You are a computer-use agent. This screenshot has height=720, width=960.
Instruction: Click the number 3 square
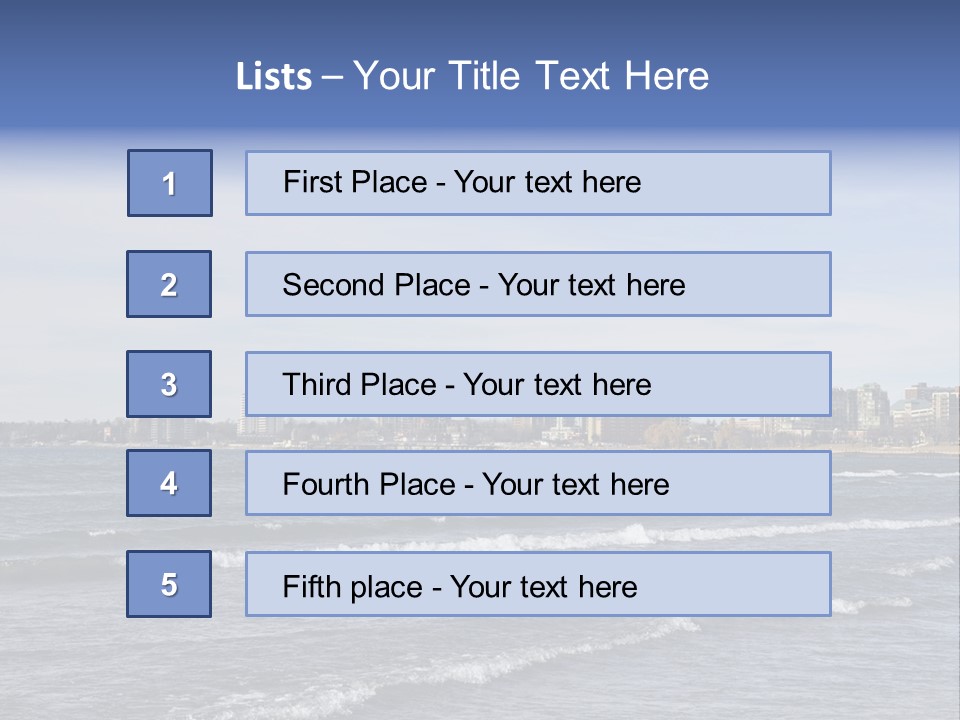[x=169, y=384]
